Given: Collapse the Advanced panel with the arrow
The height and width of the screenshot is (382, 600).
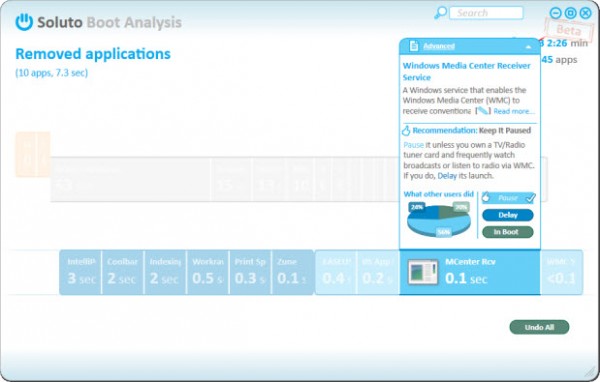Looking at the screenshot, I should 528,47.
